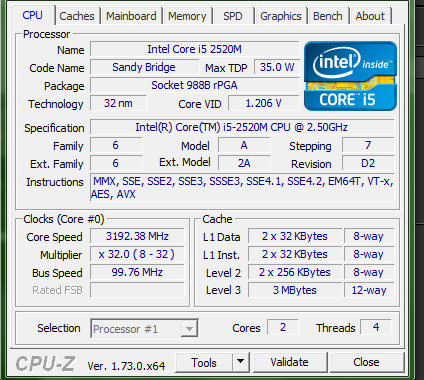
Task: Open the Mainboard tab
Action: (131, 16)
